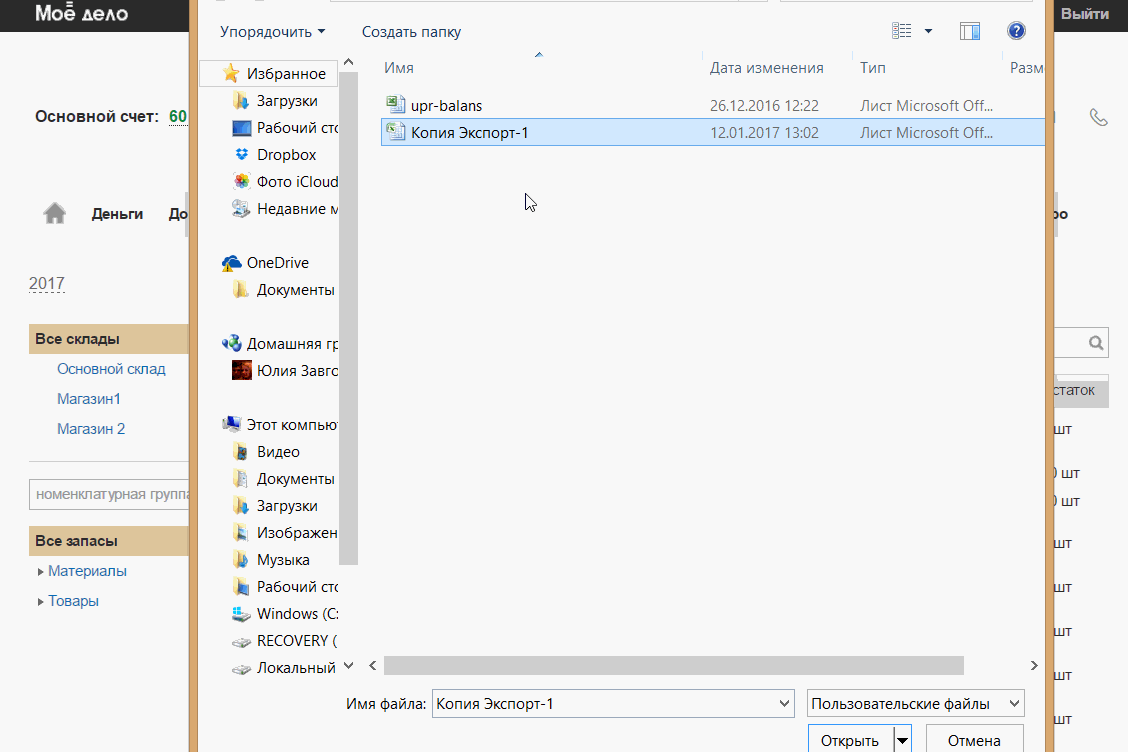Open Домашняя группа in navigation pane
1128x752 pixels.
click(280, 344)
